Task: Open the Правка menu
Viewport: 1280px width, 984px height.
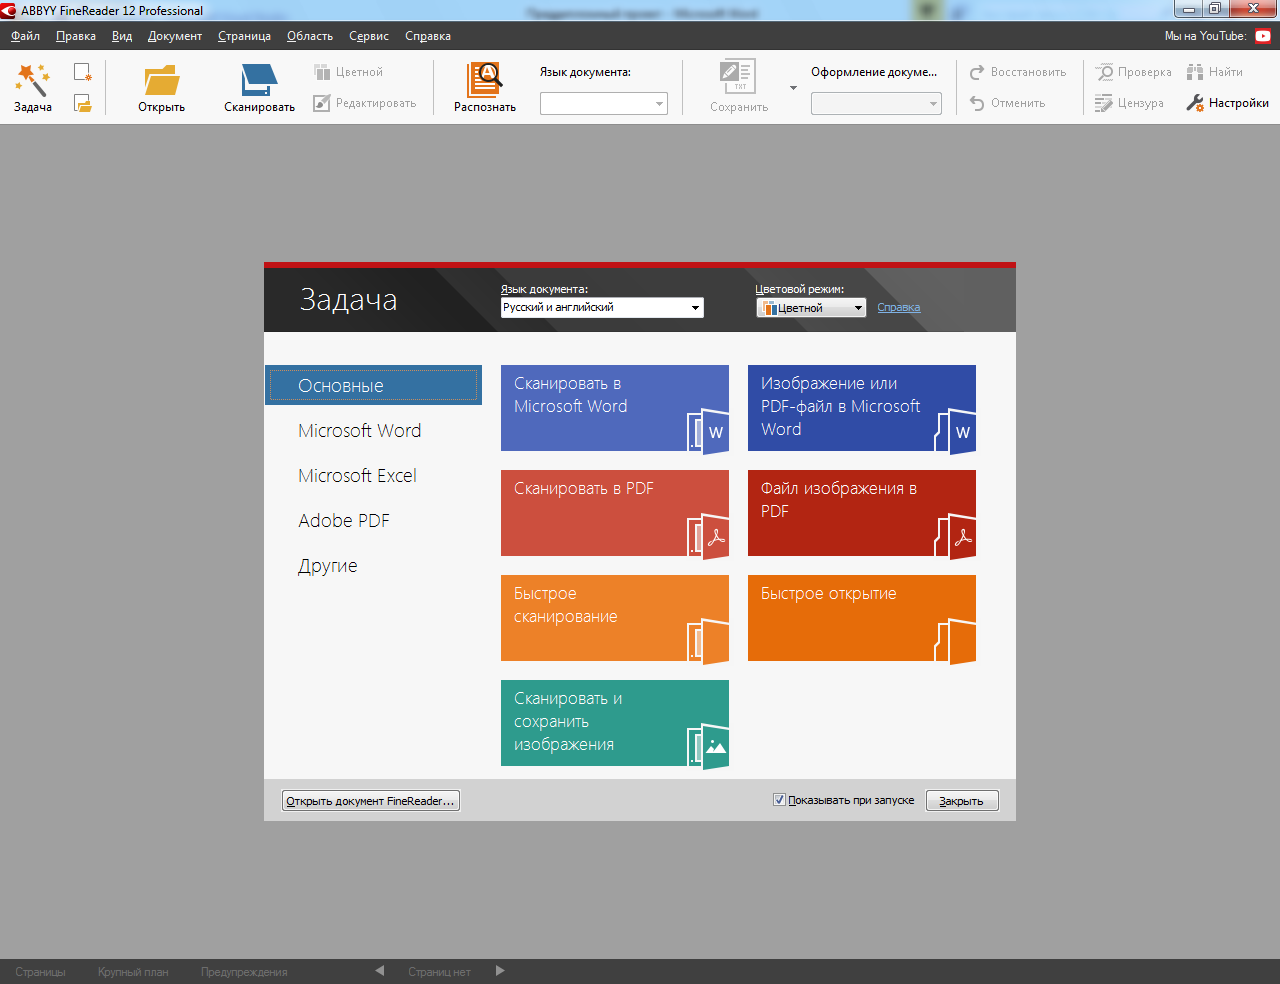Action: (x=76, y=36)
